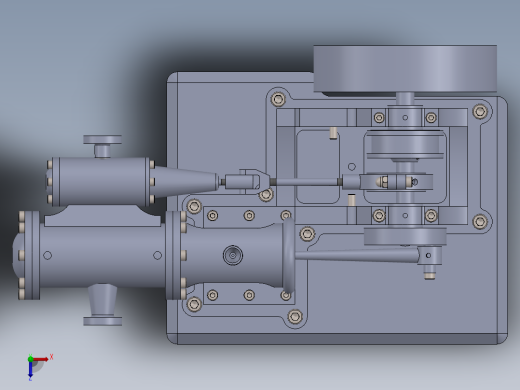Image resolution: width=520 pixels, height=390 pixels.
Task: Click the small hole in the frame near the pulley
Action: 352,166
